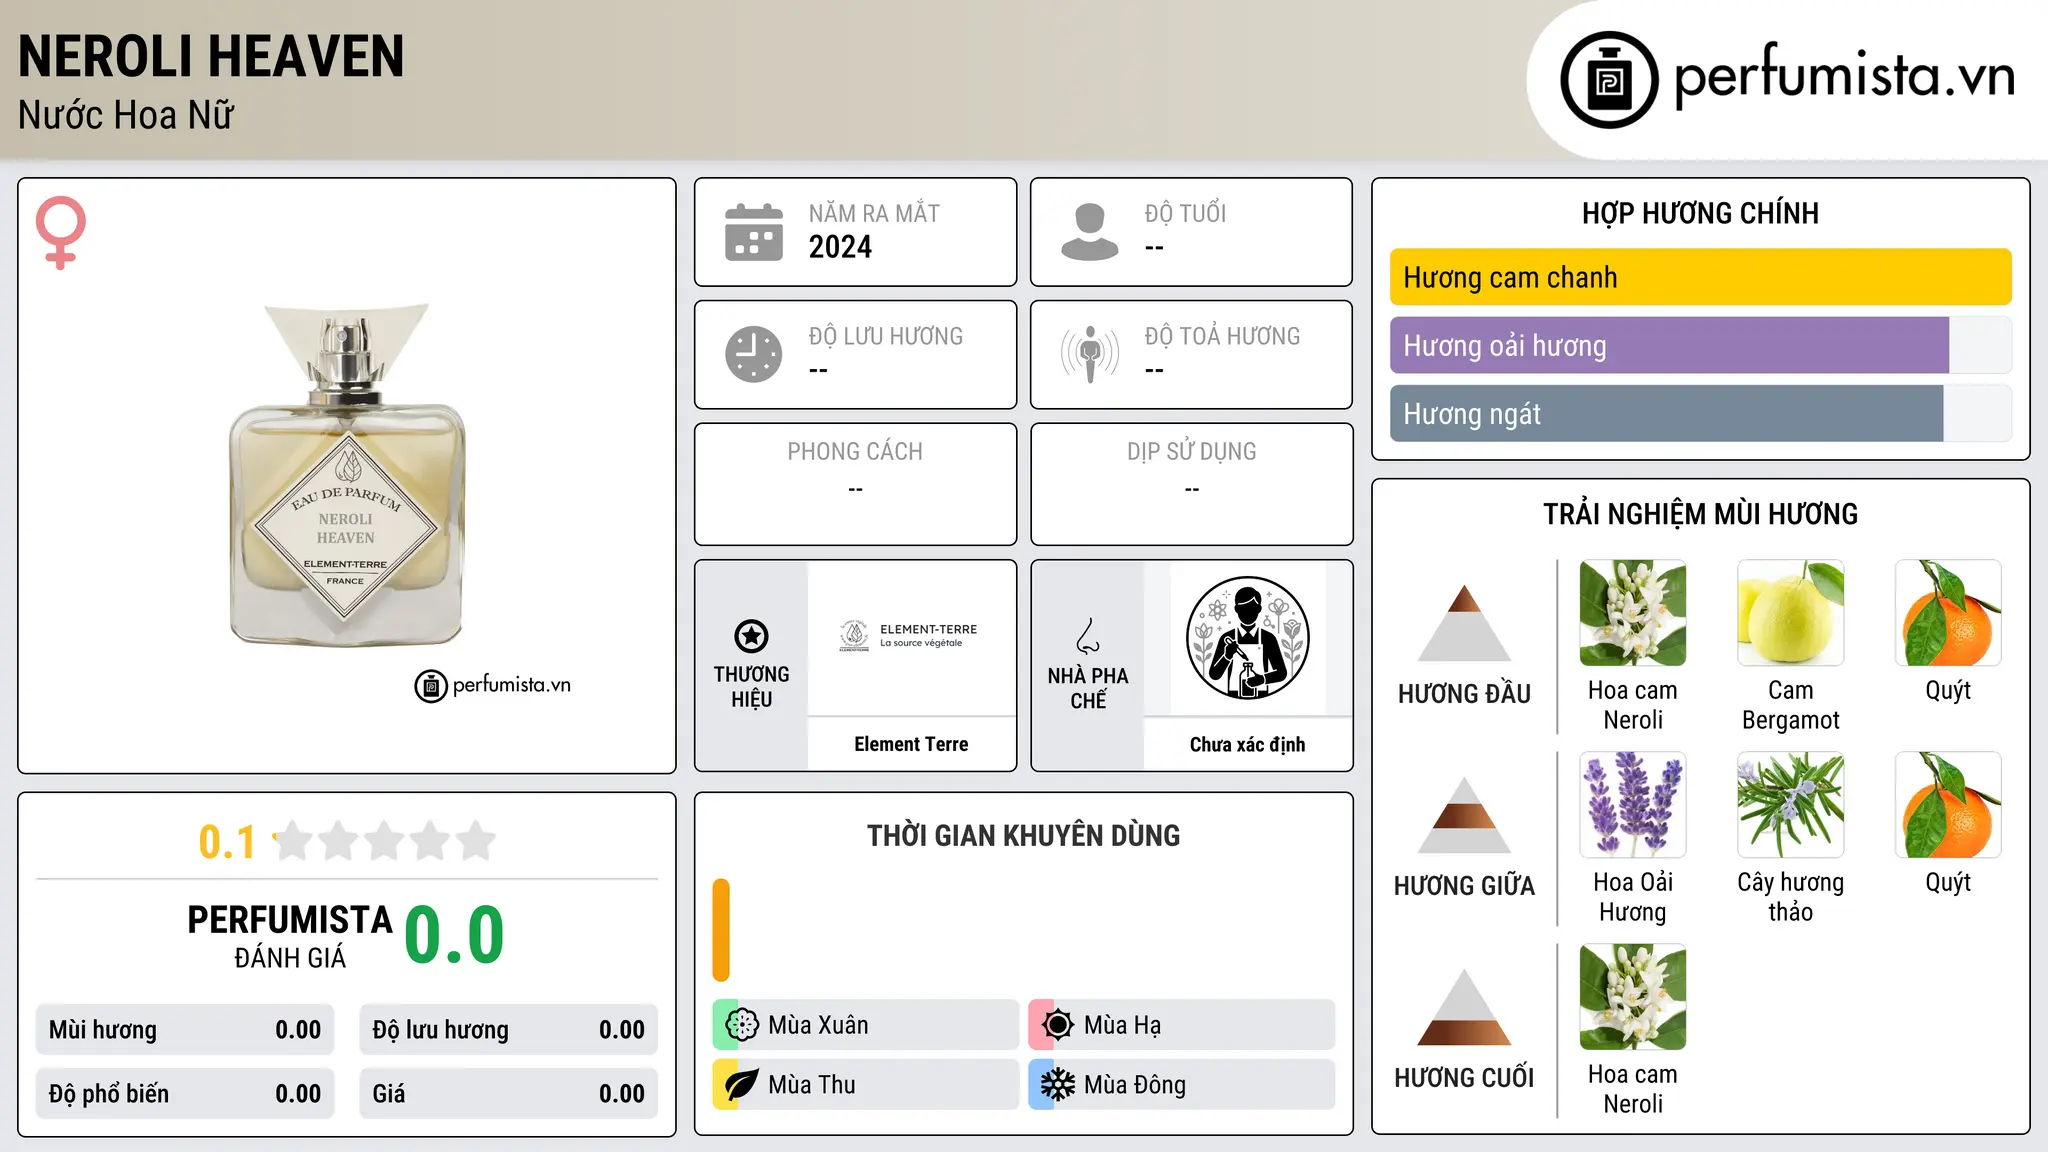2048x1152 pixels.
Task: Select the Hoa cam Neroli top note image
Action: [1633, 613]
